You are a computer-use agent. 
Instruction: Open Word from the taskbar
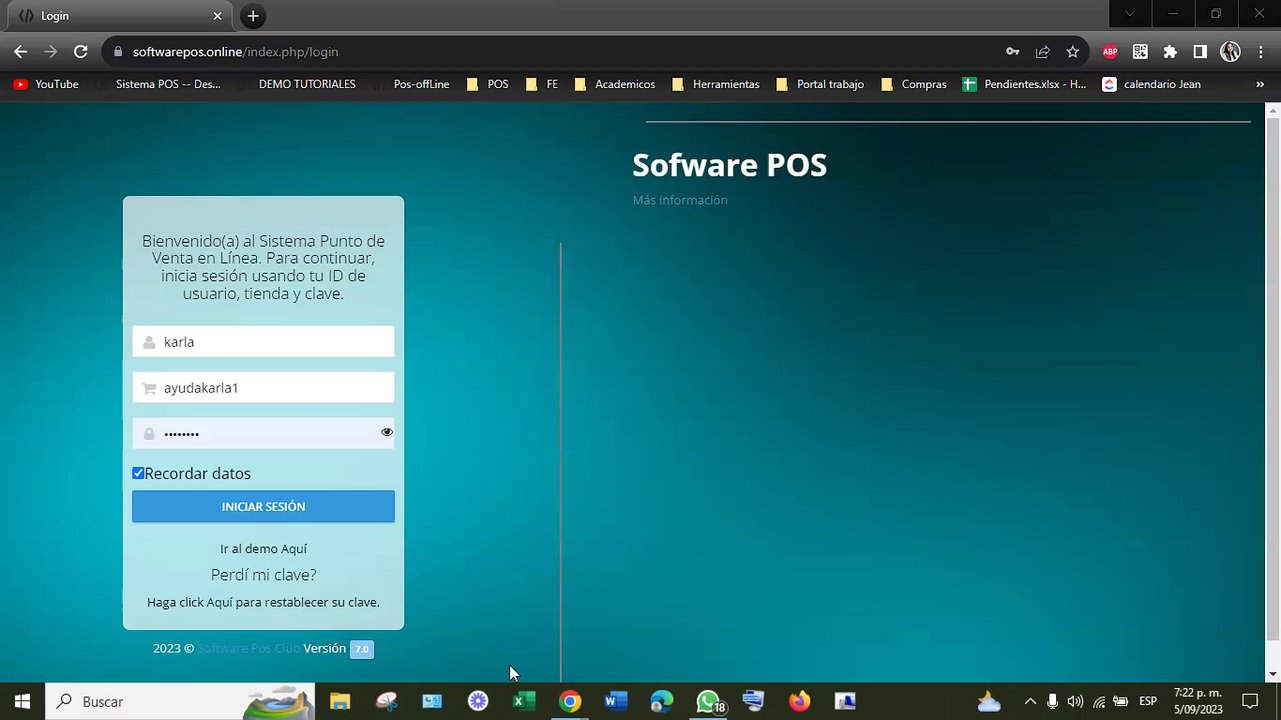(616, 701)
